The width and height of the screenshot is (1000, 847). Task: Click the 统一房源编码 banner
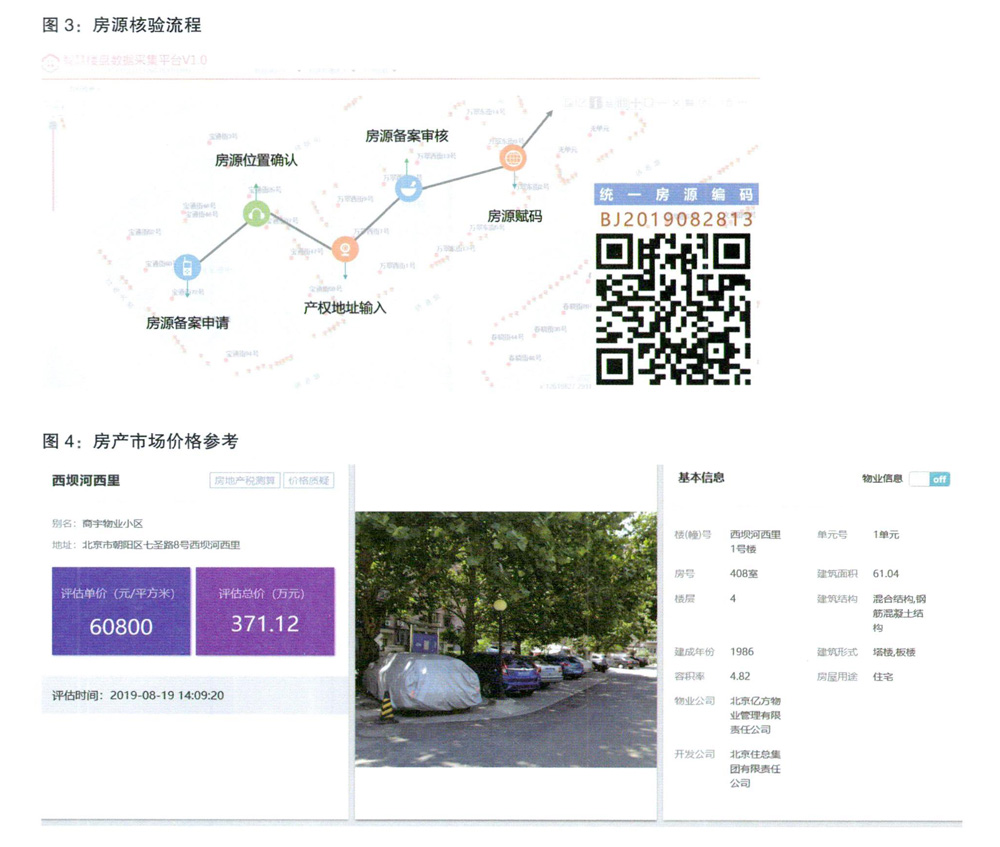676,195
